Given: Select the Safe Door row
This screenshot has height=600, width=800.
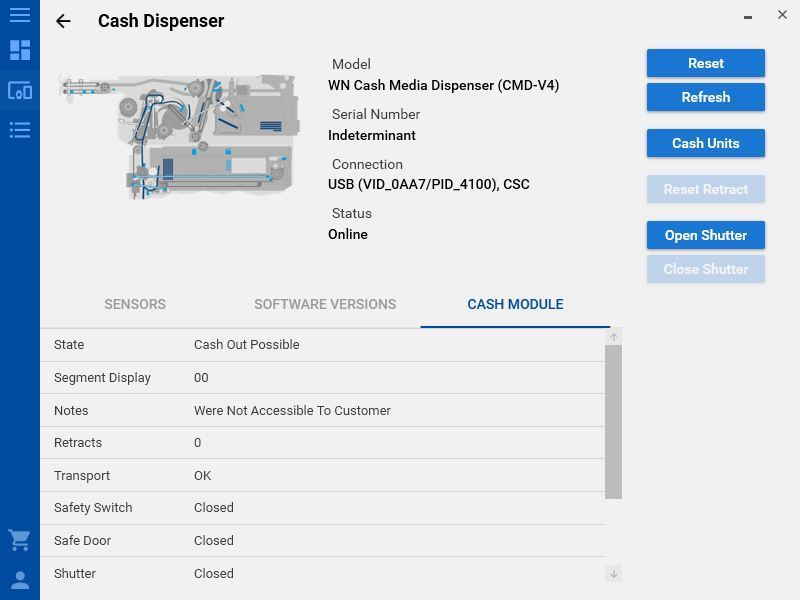Looking at the screenshot, I should tap(322, 540).
